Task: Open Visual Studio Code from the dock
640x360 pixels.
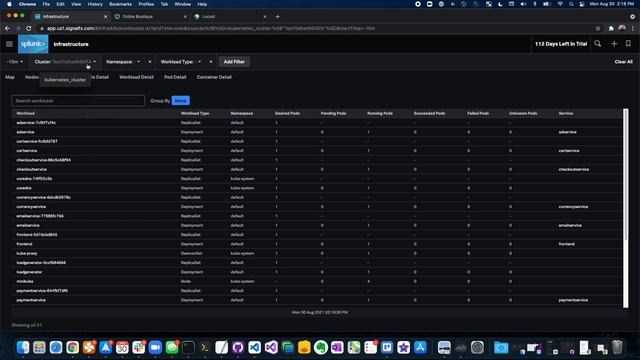Action: tap(254, 347)
